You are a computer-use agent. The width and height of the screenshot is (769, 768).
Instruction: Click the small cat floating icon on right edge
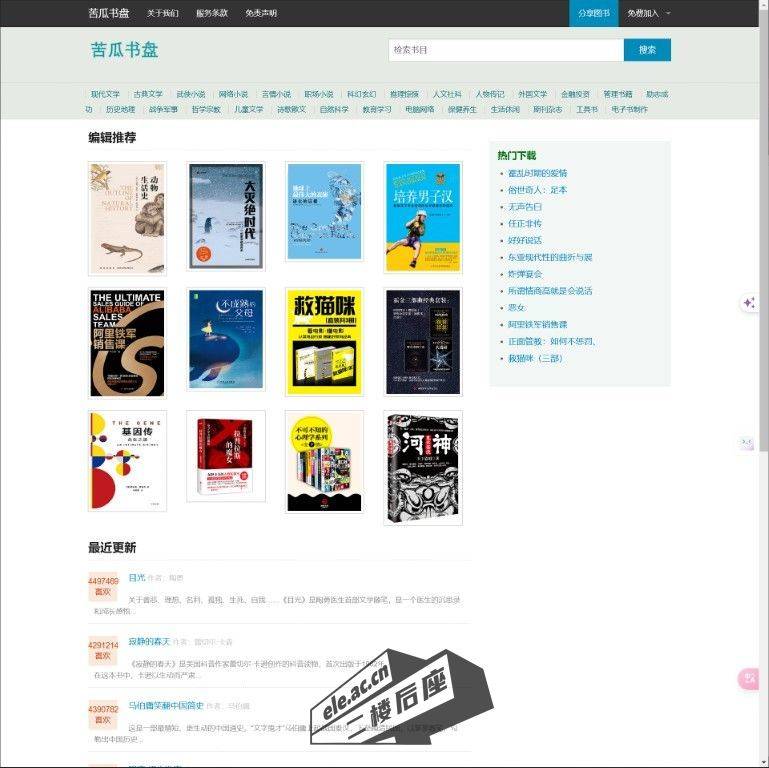click(x=746, y=444)
